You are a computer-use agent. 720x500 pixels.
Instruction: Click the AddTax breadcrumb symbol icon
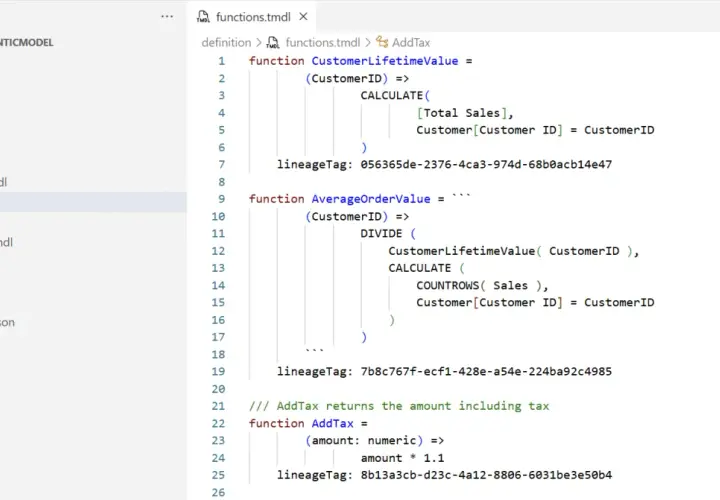pos(382,42)
